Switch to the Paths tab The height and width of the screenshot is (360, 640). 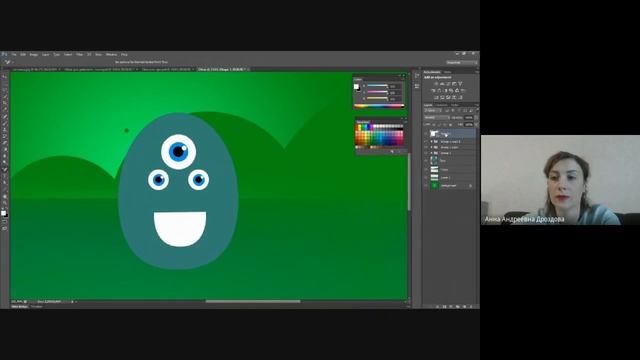point(454,105)
